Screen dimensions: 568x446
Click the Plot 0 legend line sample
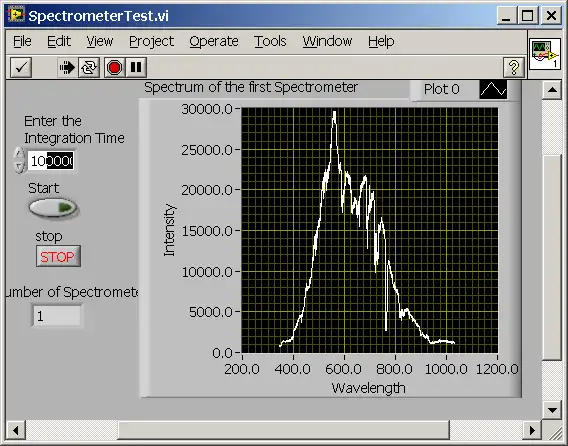click(x=493, y=89)
